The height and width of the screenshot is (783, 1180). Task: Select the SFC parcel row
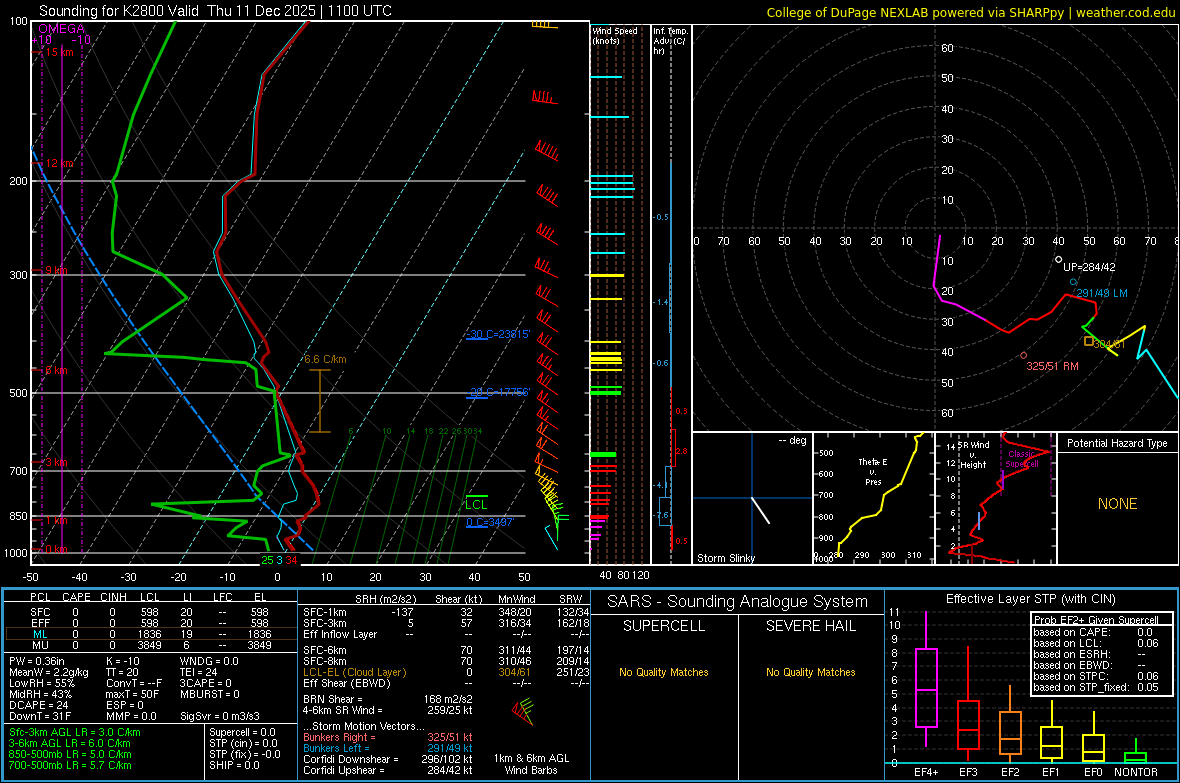(x=151, y=612)
